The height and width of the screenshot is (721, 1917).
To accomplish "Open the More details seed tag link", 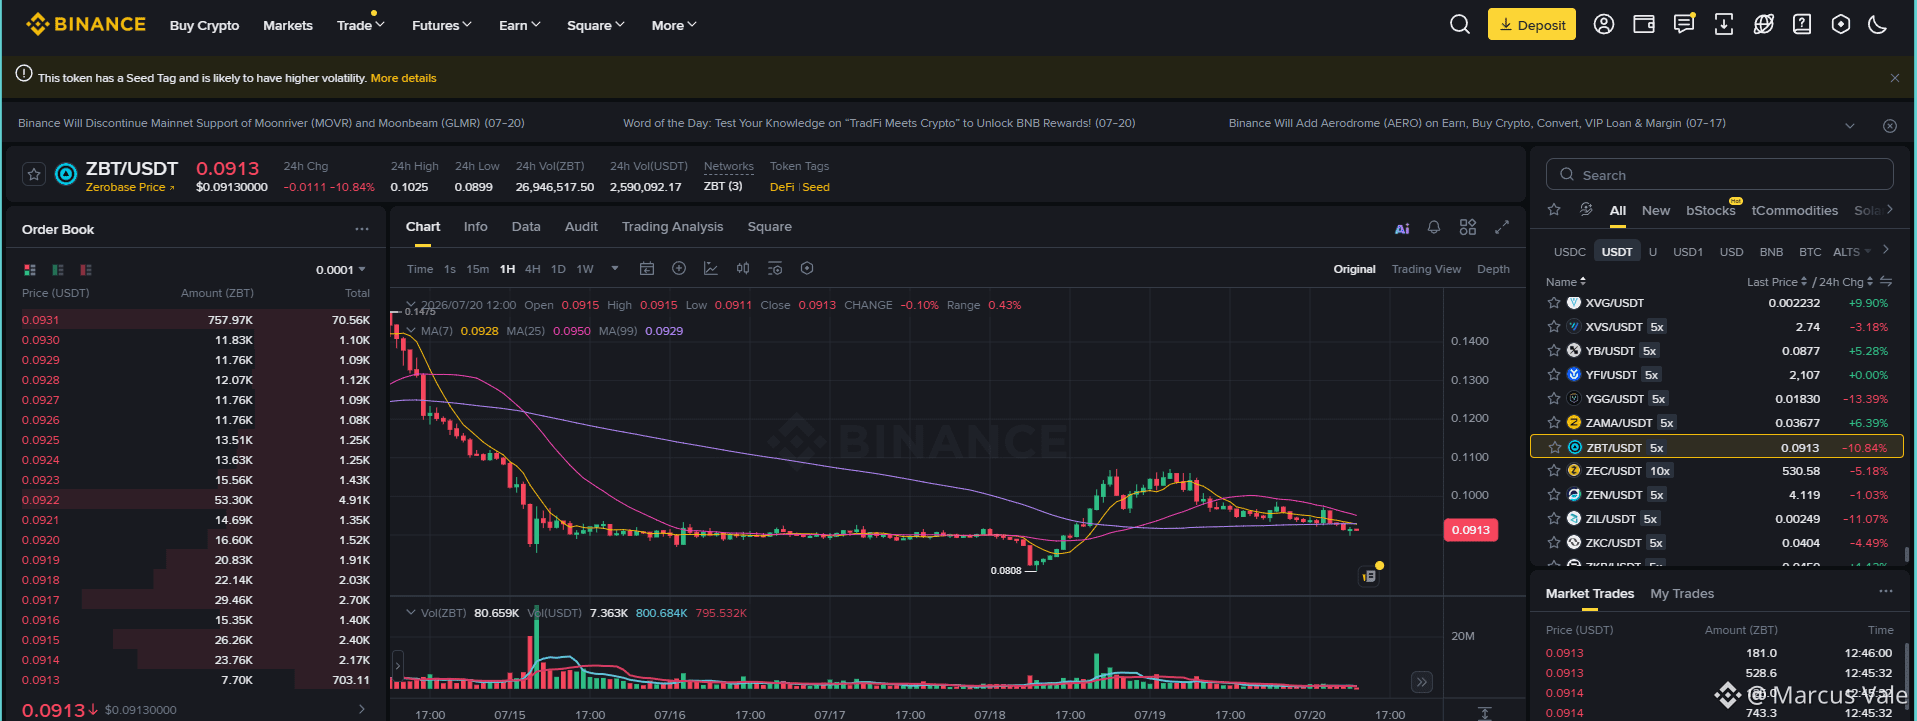I will pyautogui.click(x=404, y=78).
